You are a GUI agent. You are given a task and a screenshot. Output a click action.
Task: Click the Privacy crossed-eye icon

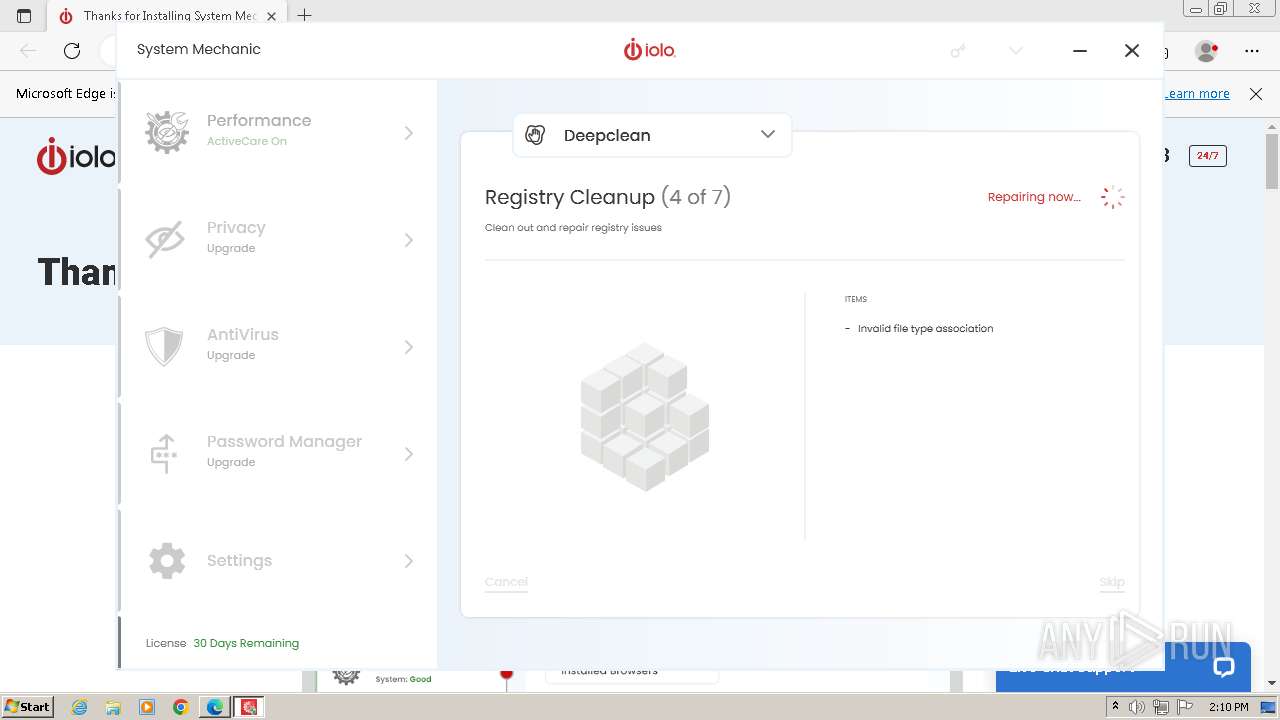click(x=165, y=239)
